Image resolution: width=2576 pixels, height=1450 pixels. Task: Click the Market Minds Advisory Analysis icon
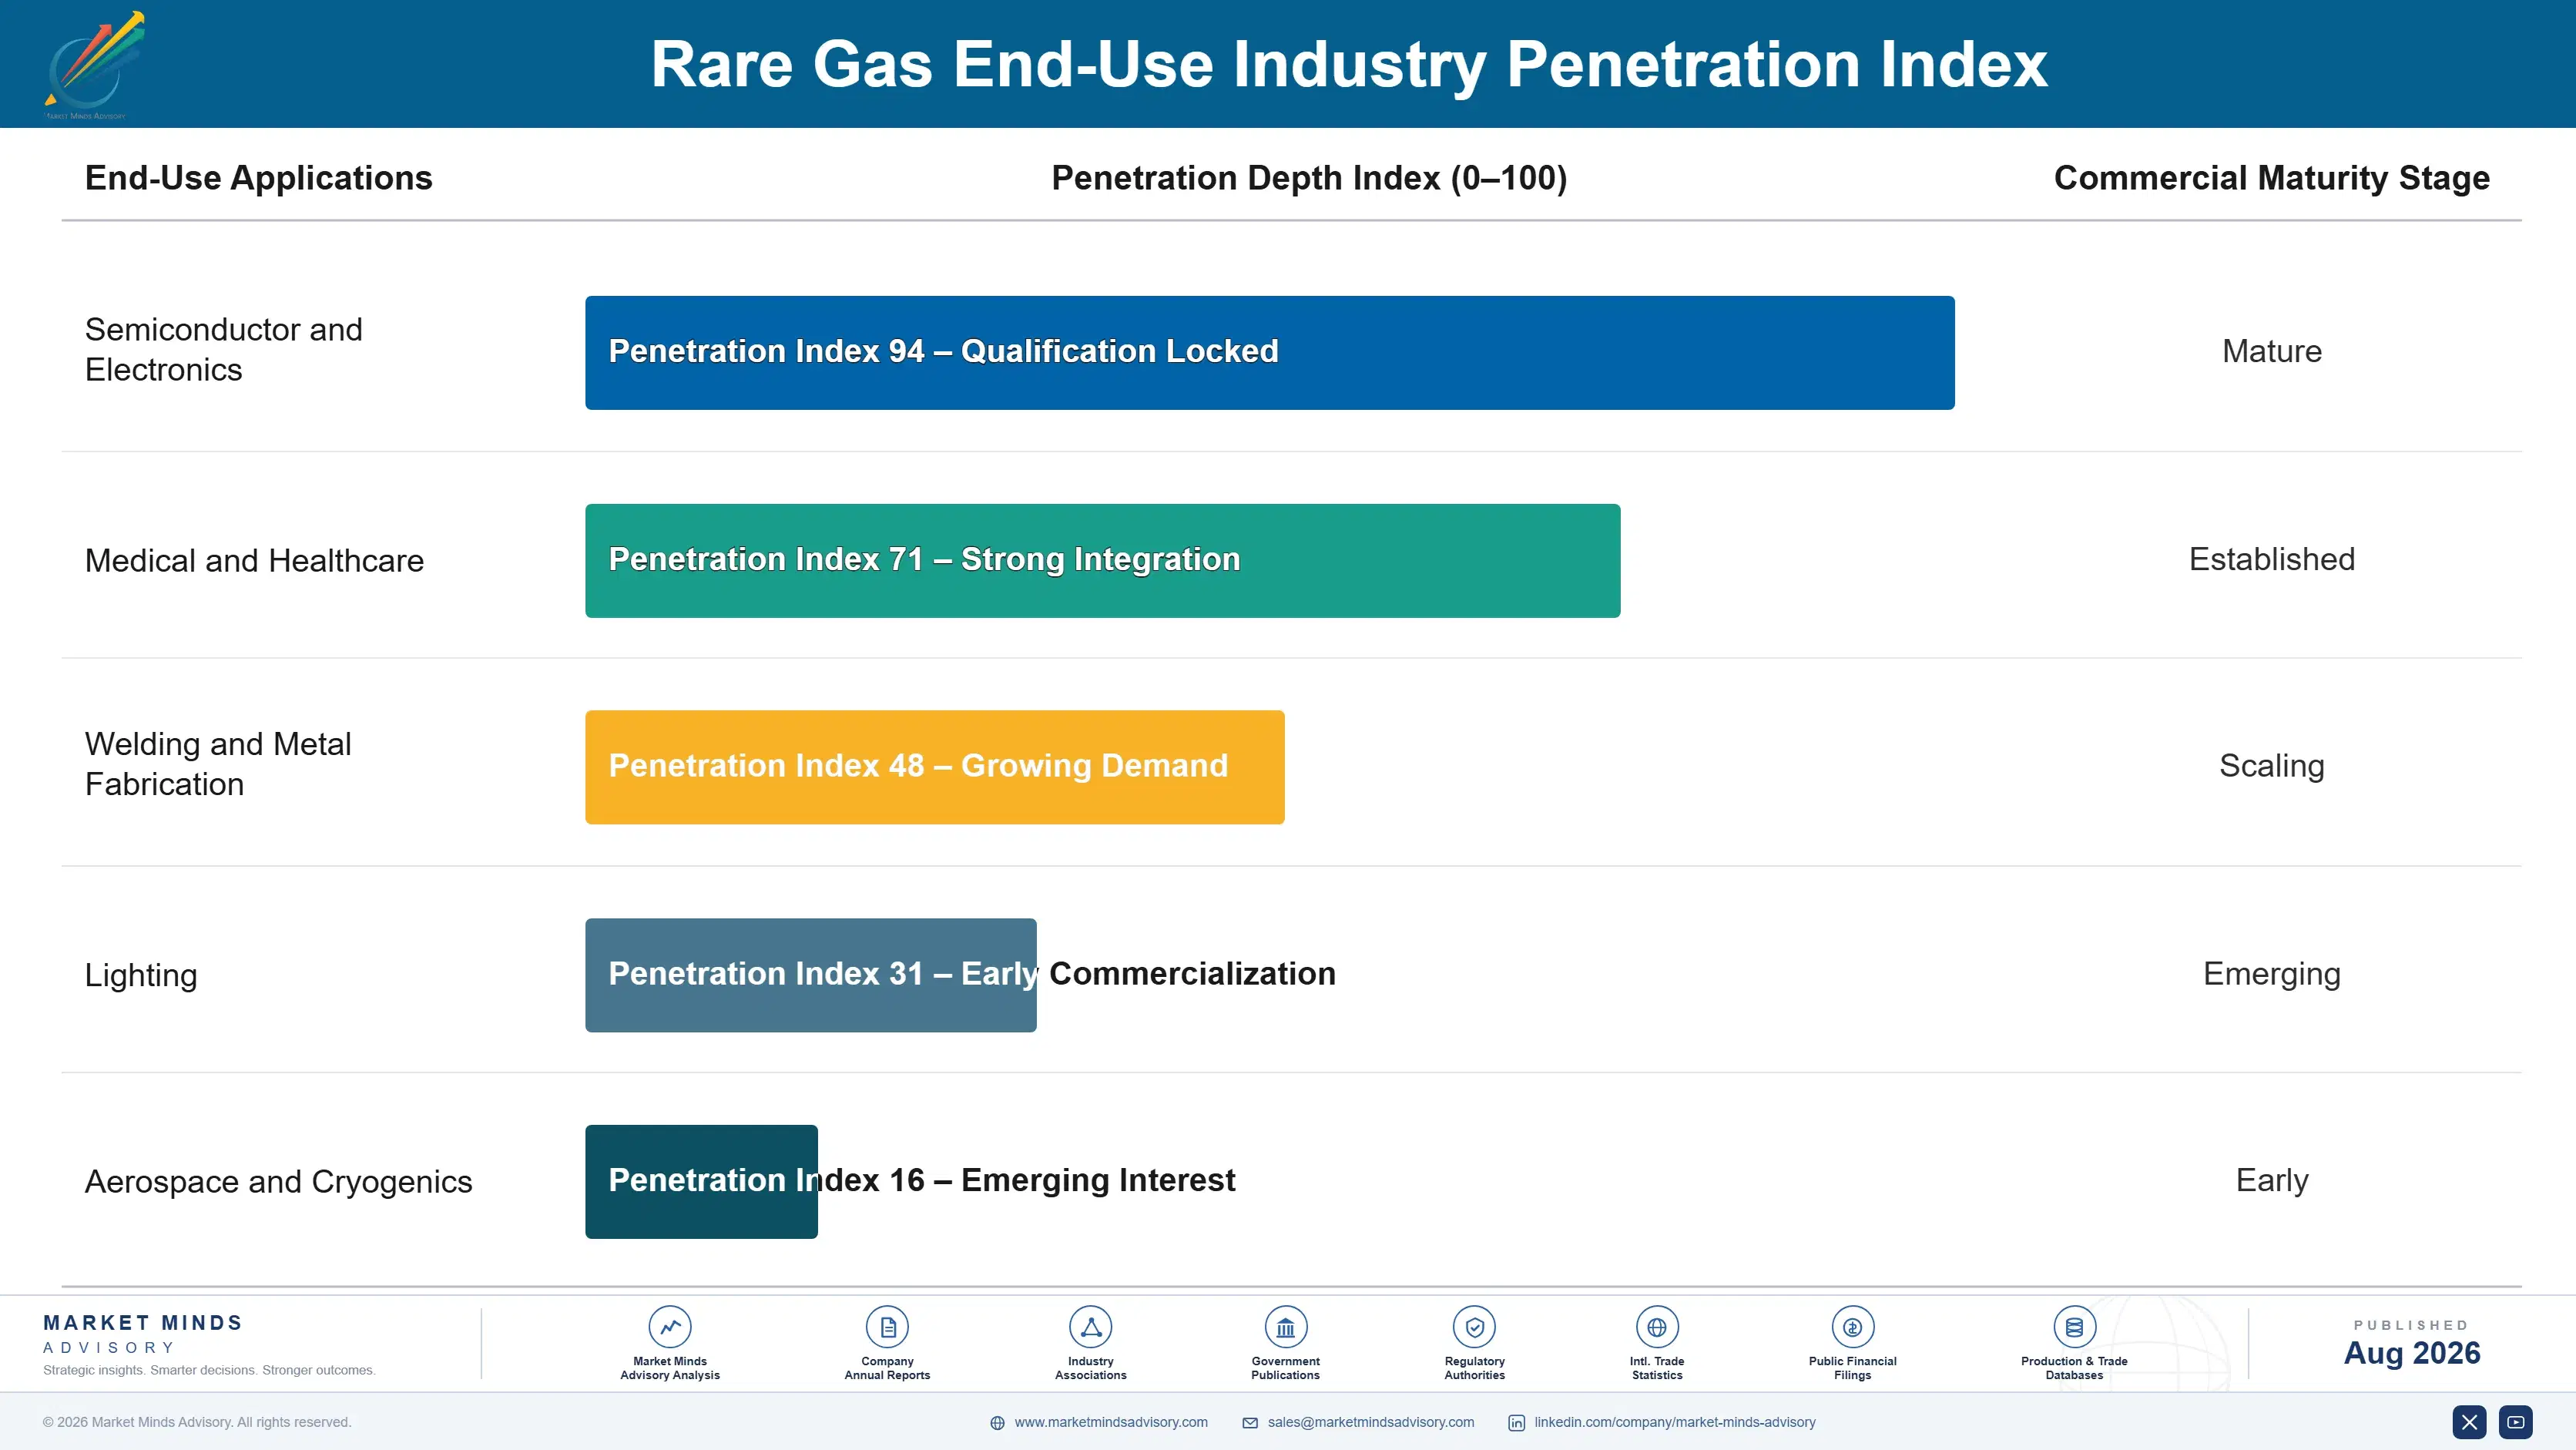click(670, 1327)
